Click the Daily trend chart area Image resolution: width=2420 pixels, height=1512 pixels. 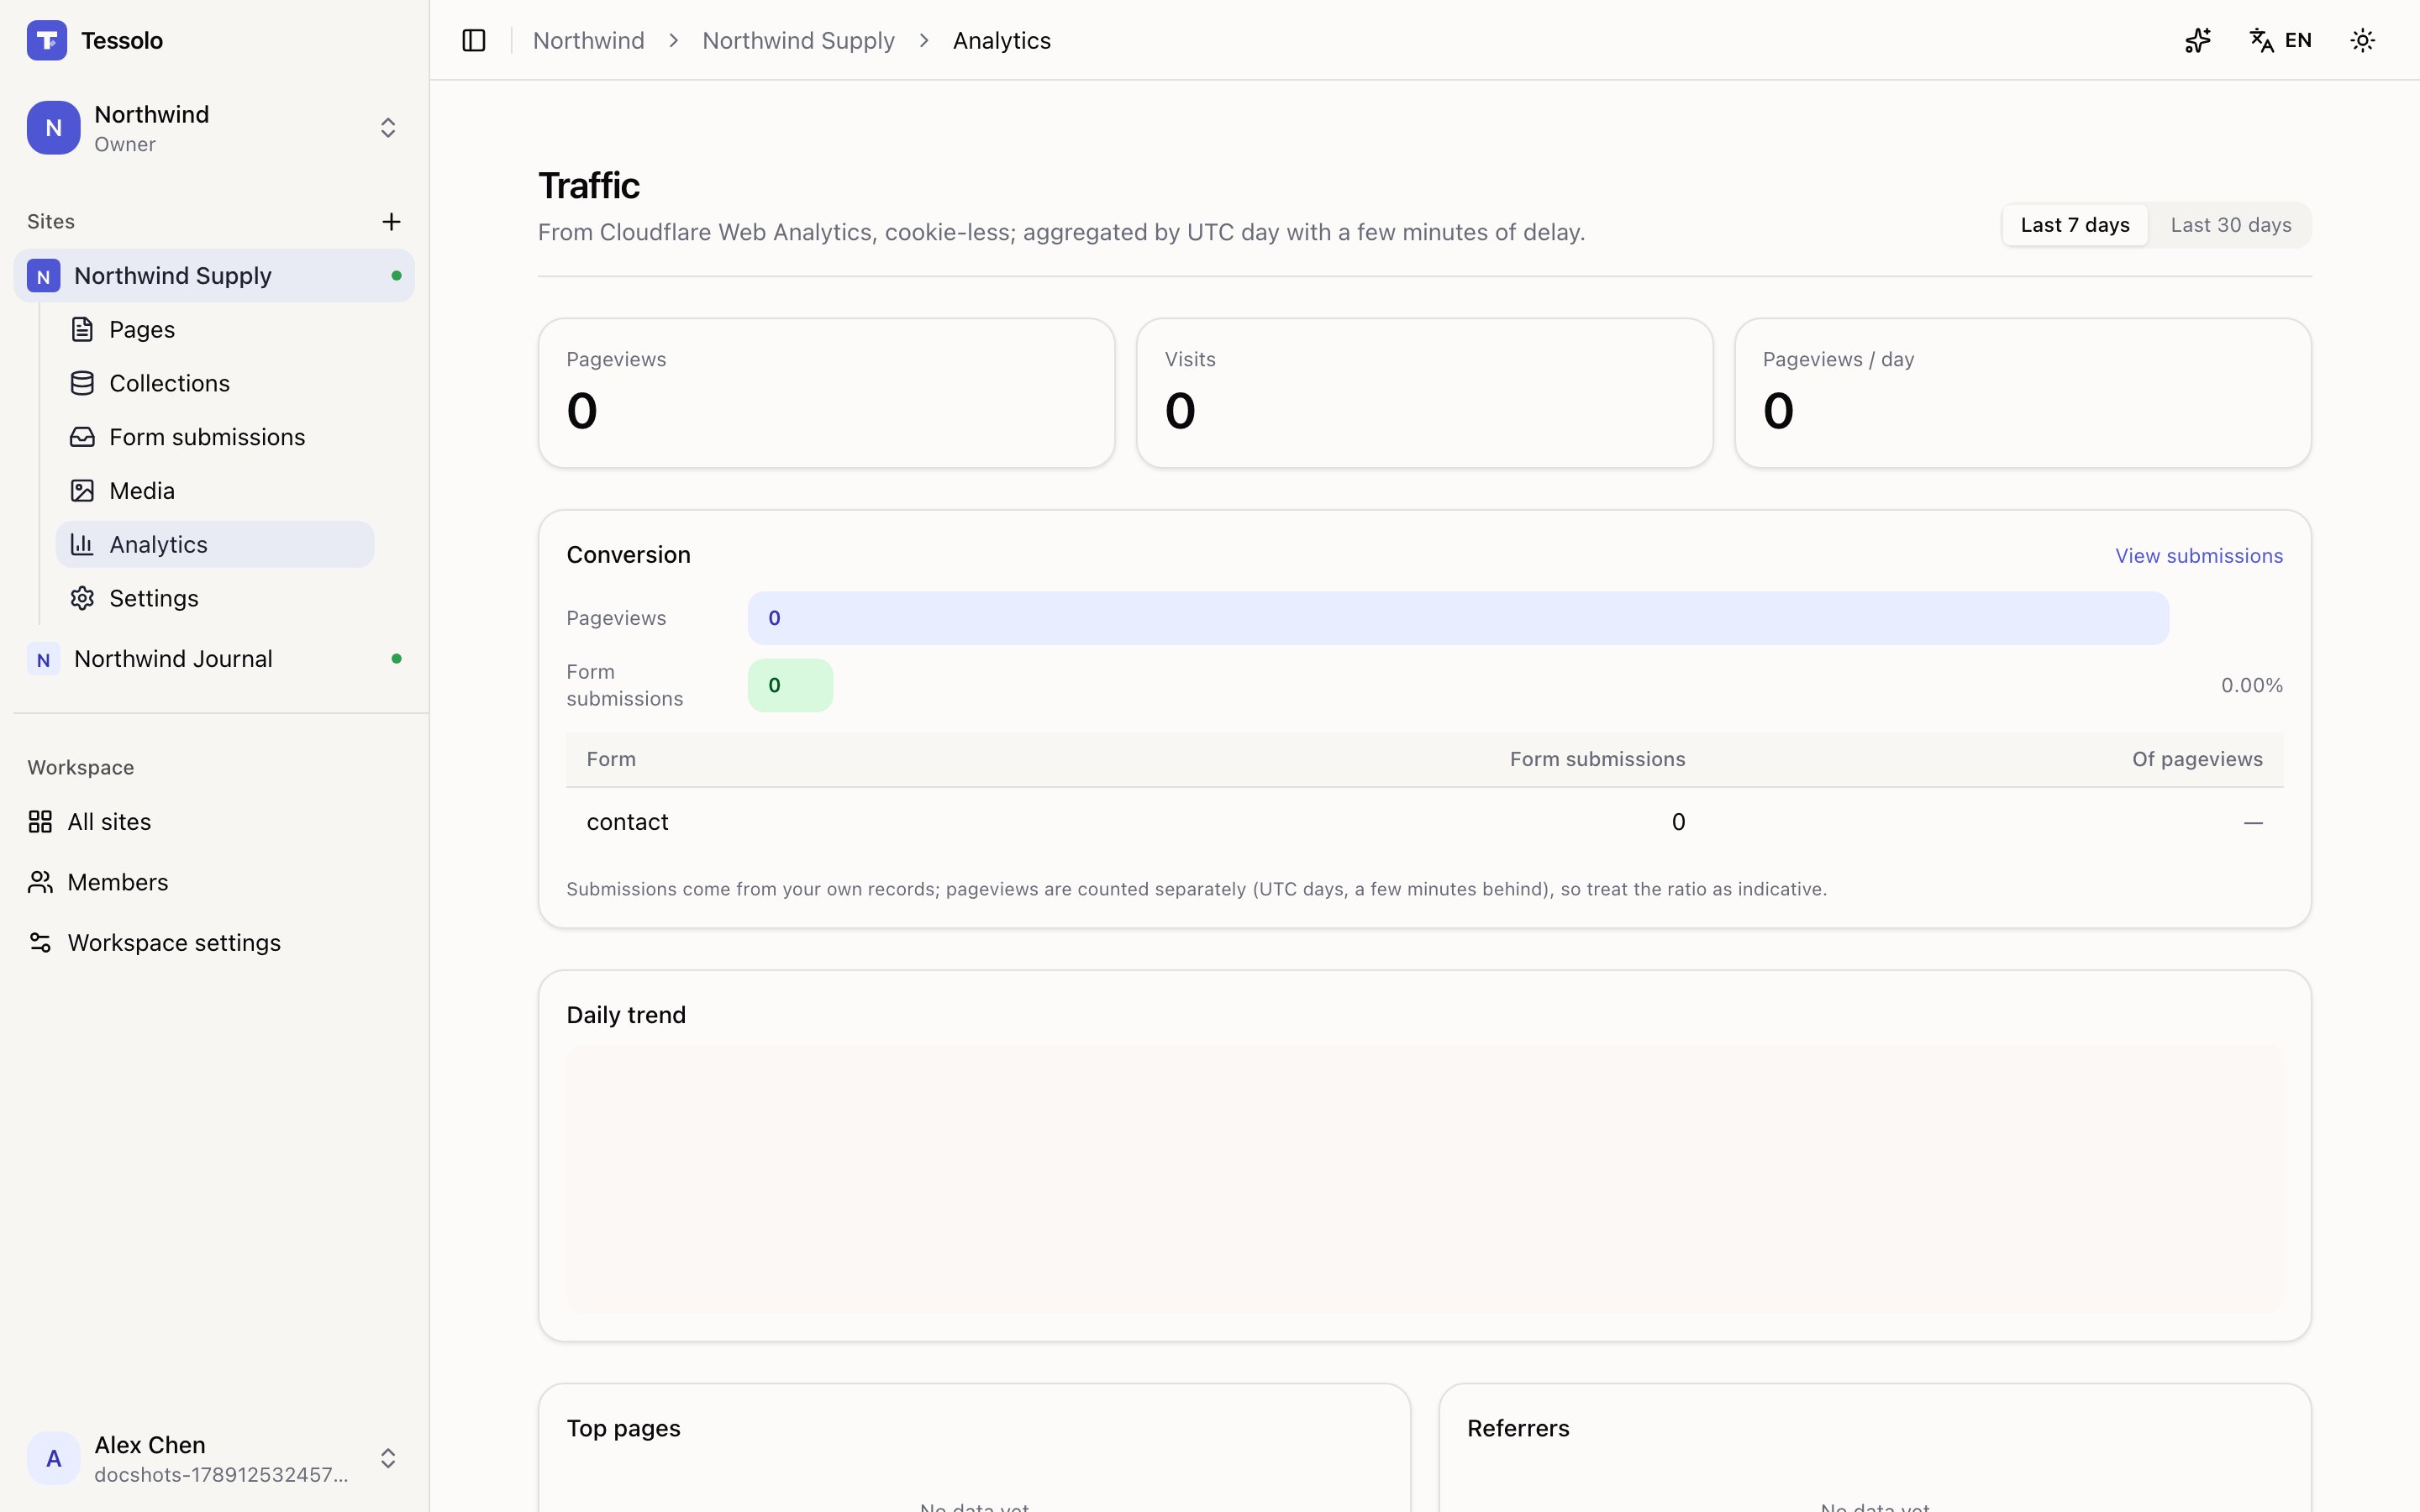click(1424, 1179)
